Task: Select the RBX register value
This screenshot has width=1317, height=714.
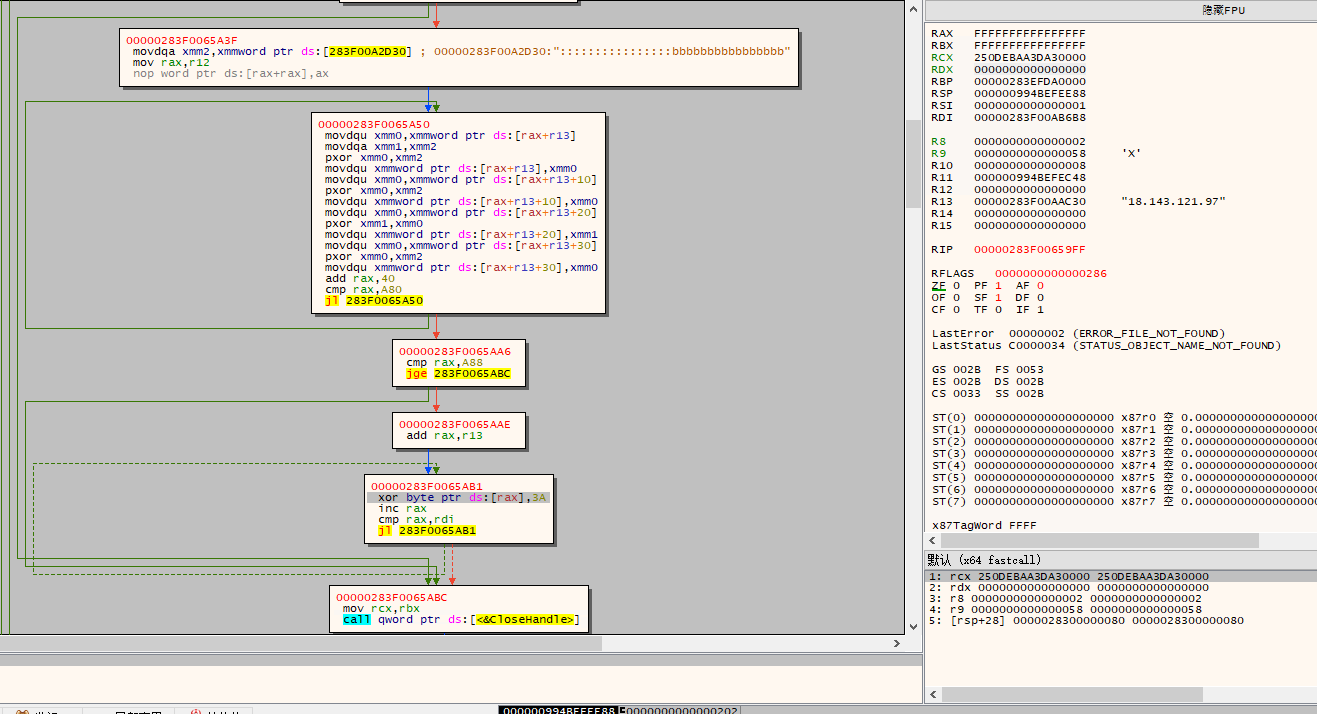Action: click(1029, 45)
